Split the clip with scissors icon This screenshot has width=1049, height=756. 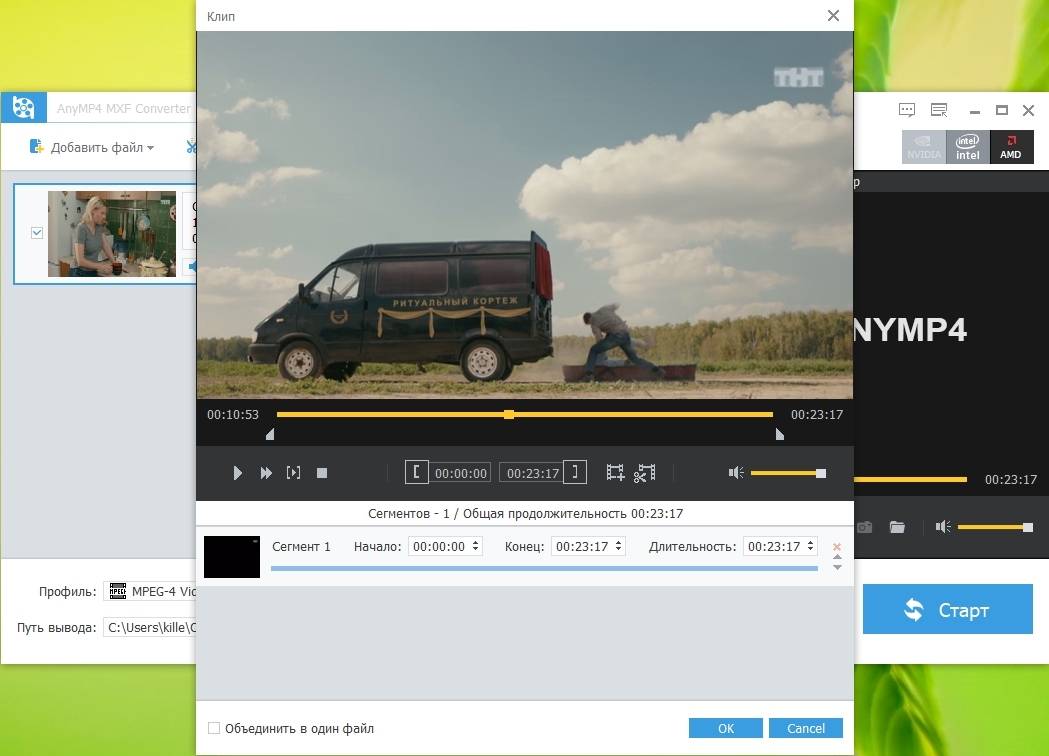click(645, 473)
